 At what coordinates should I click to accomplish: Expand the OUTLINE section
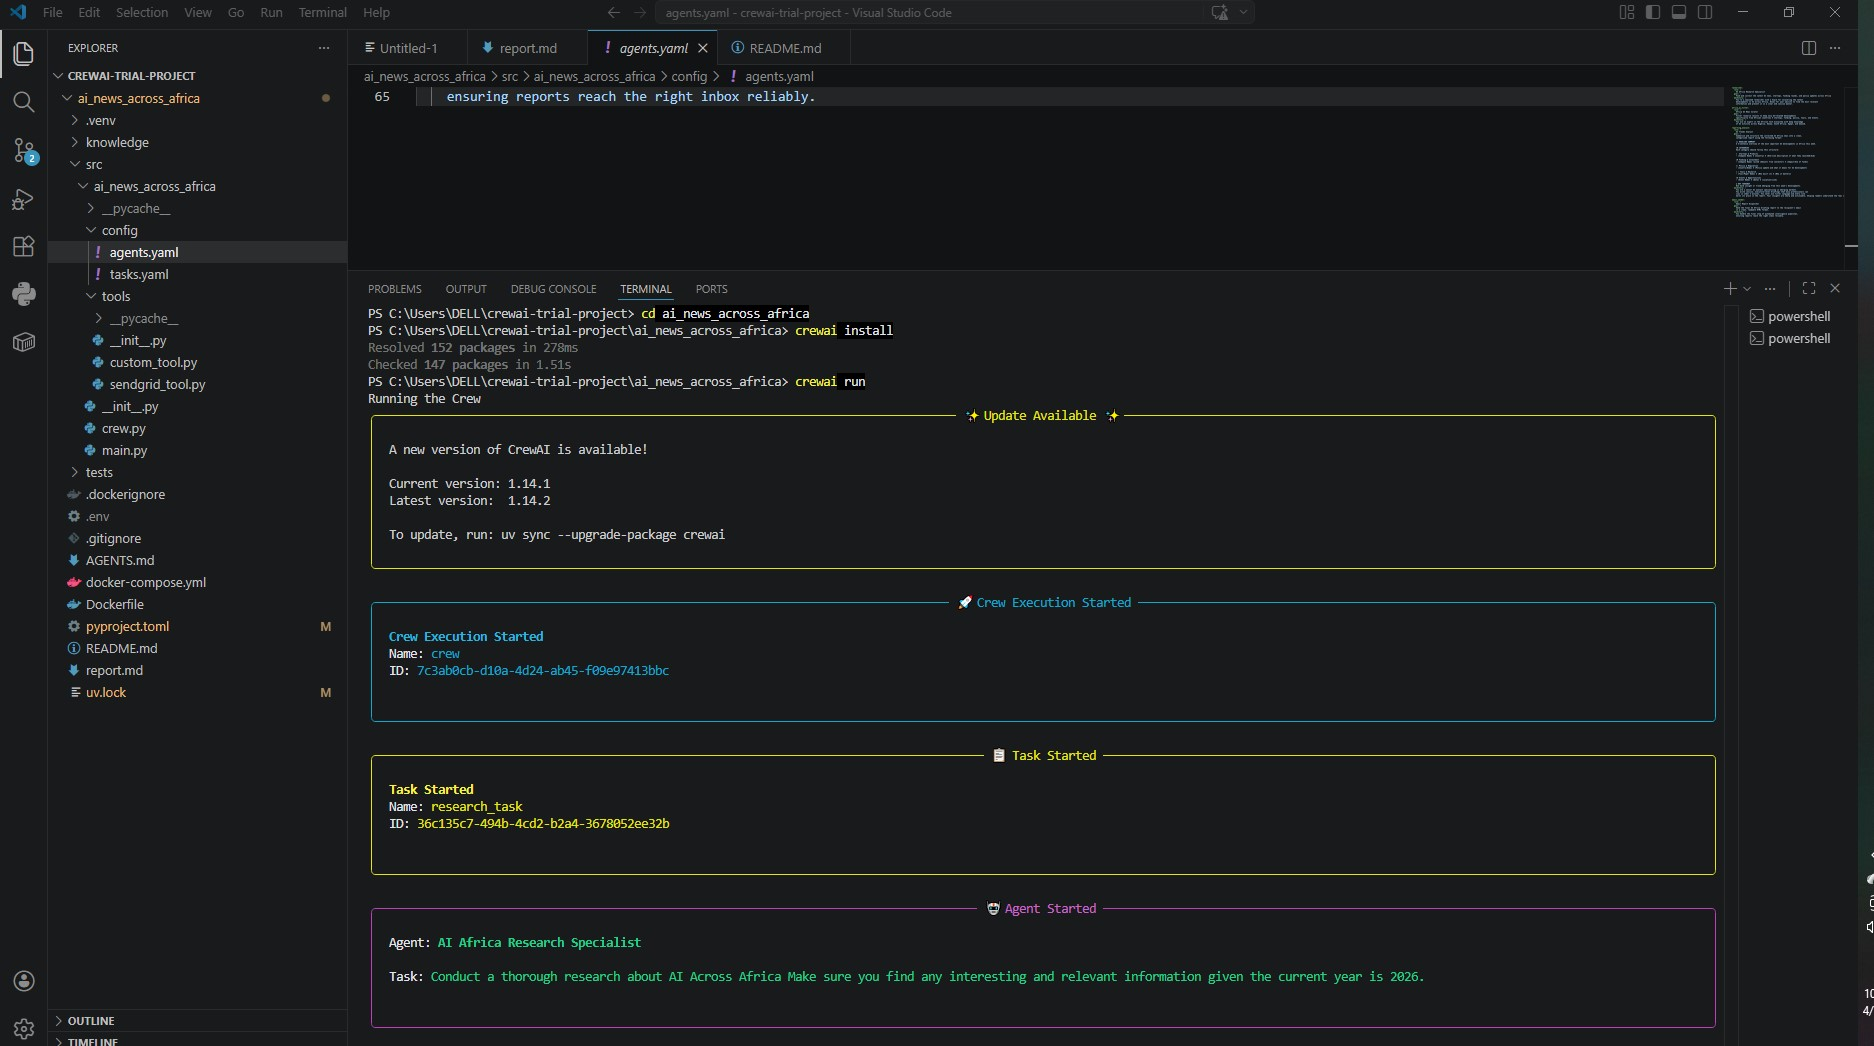[91, 1021]
